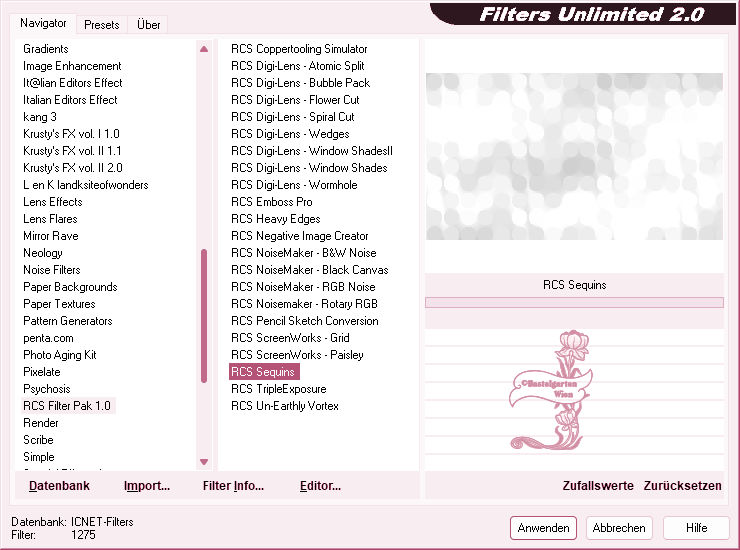740x550 pixels.
Task: Choose RCS Digi-Lens - Window ShadesII
Action: coord(311,151)
